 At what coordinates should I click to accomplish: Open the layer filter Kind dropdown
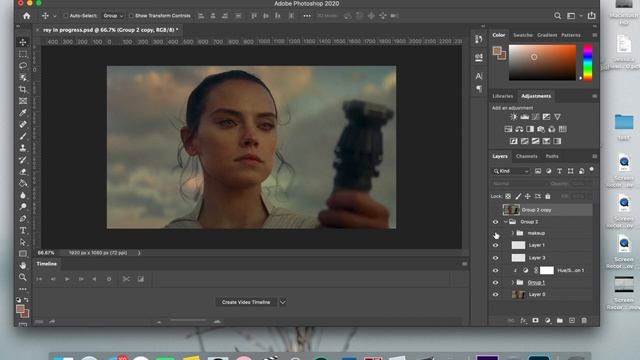coord(511,171)
